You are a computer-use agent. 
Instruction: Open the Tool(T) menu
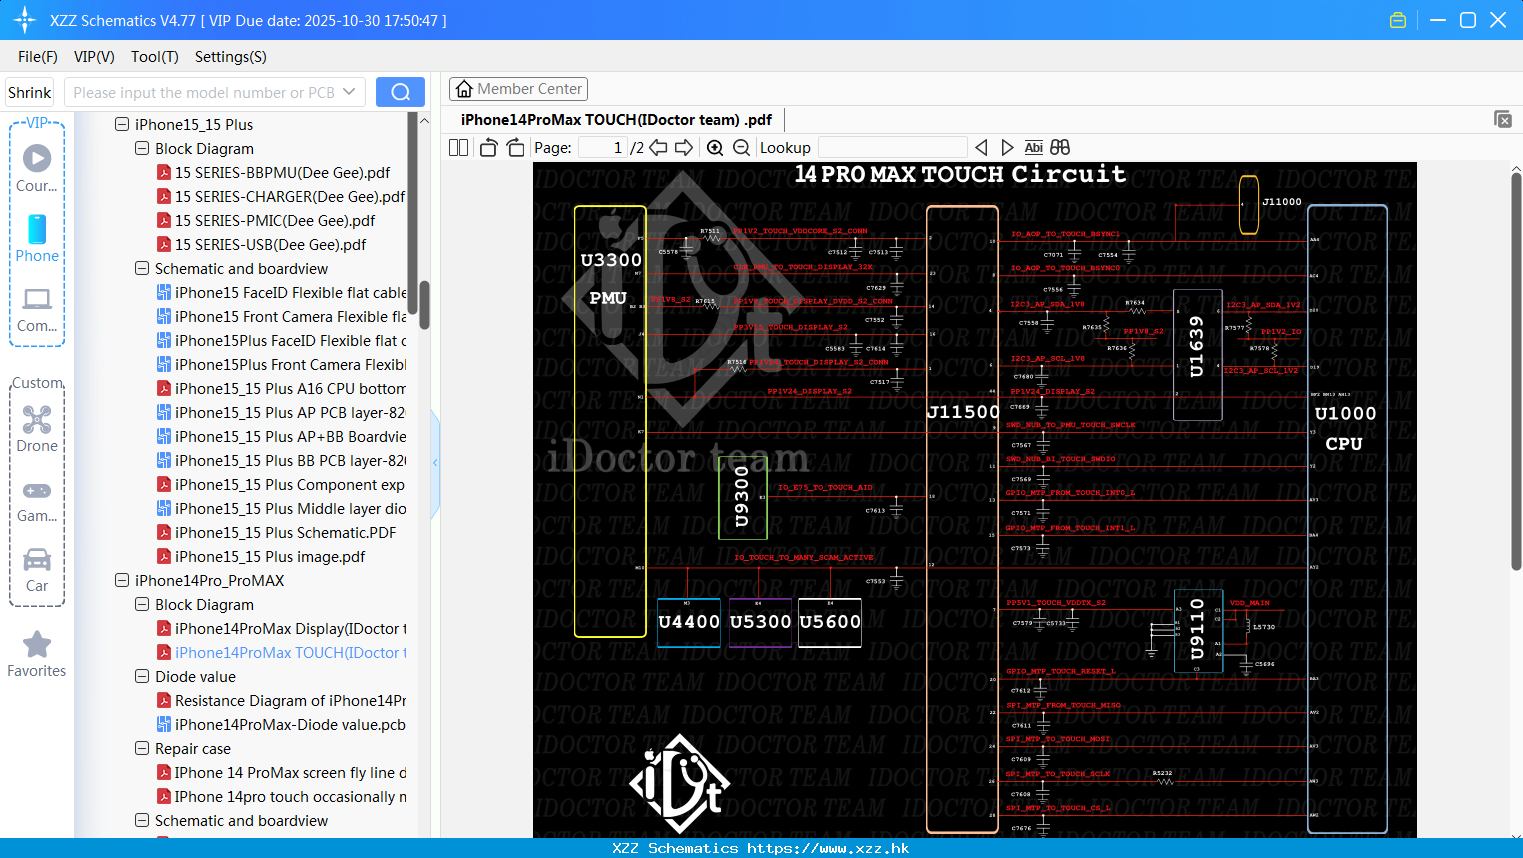154,57
